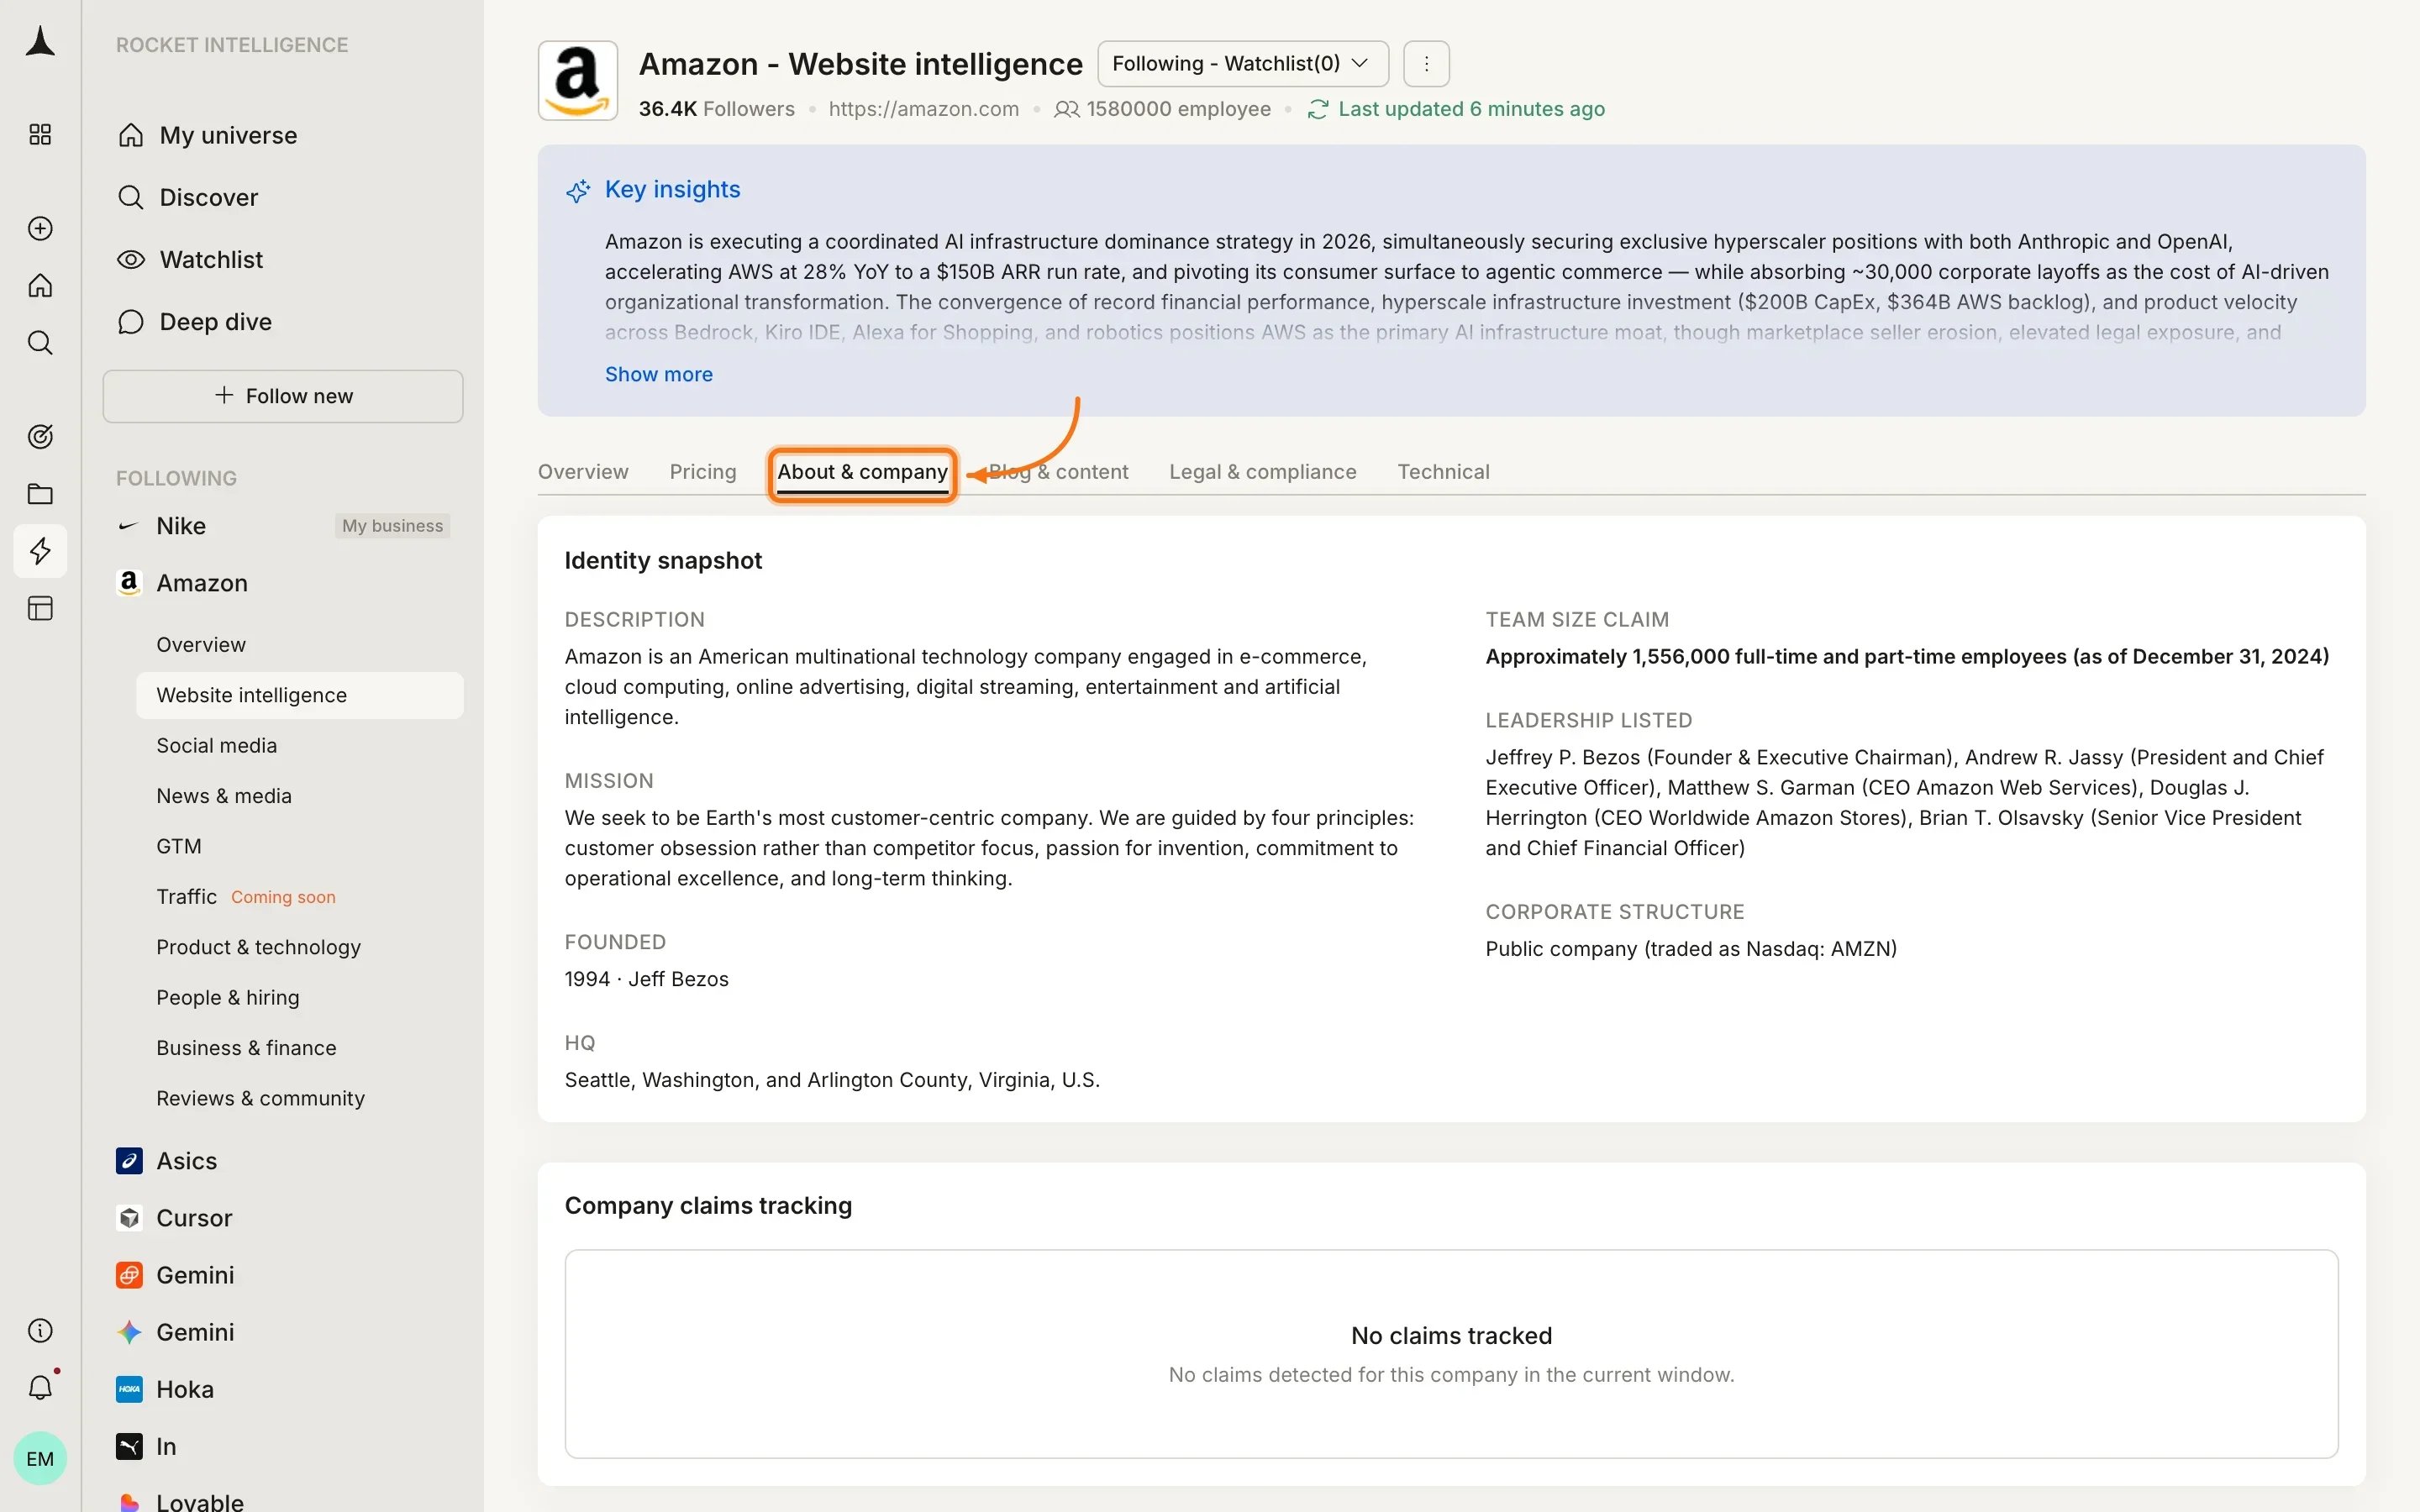The image size is (2420, 1512).
Task: Click '1994 · Jeff Bezos' founded value
Action: point(646,979)
